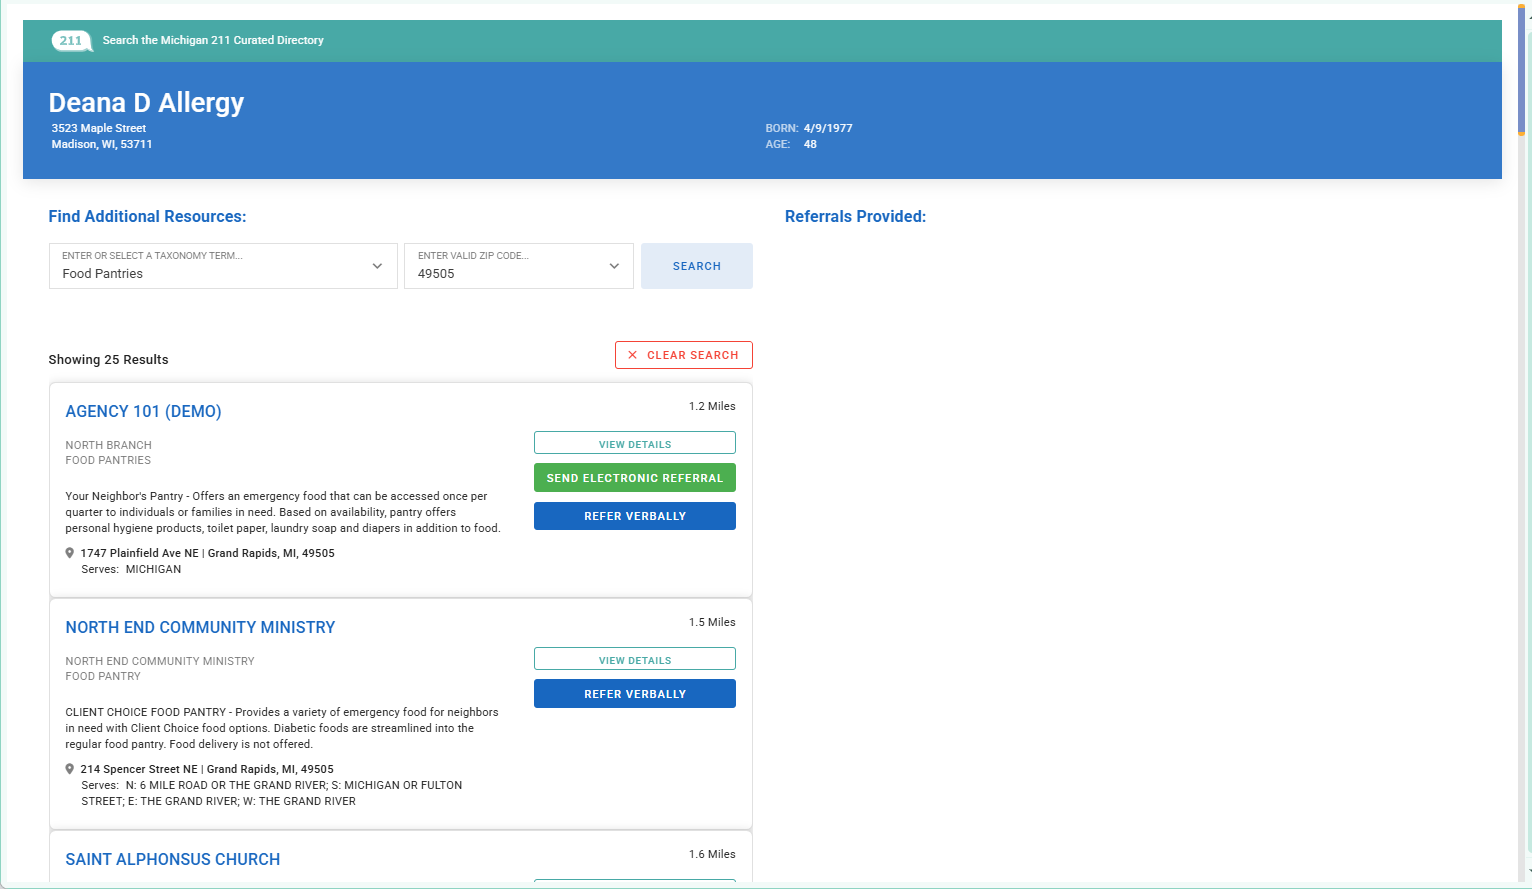
Task: Send an electronic referral to Agency 101
Action: click(x=634, y=478)
